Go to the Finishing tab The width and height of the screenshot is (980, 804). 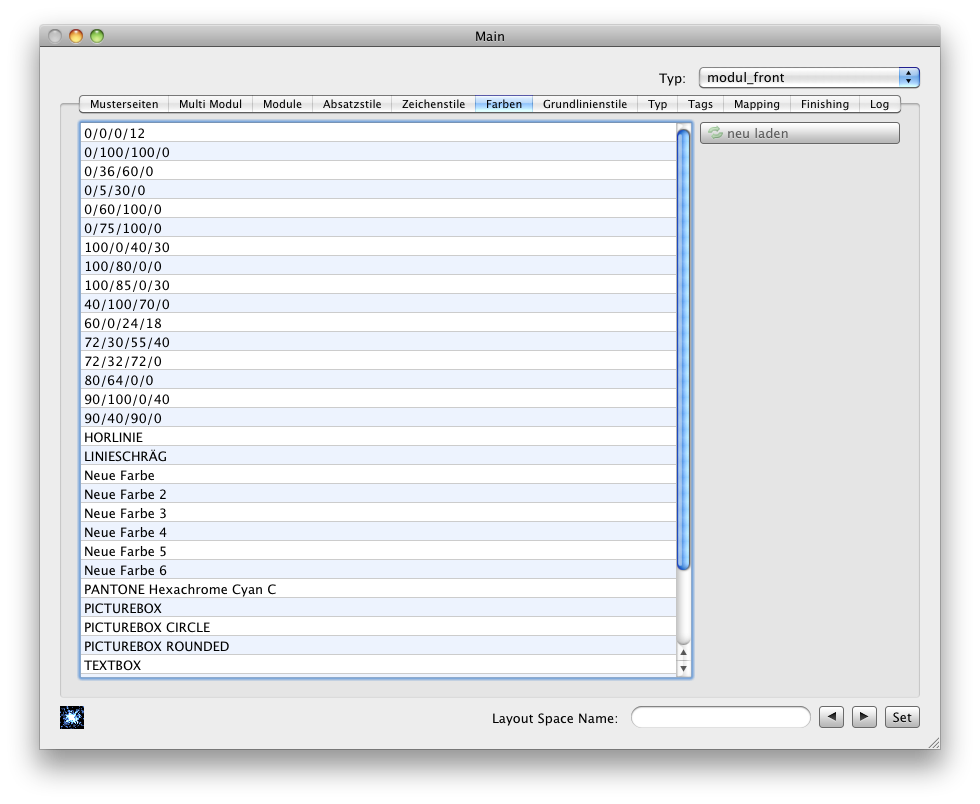pos(824,104)
